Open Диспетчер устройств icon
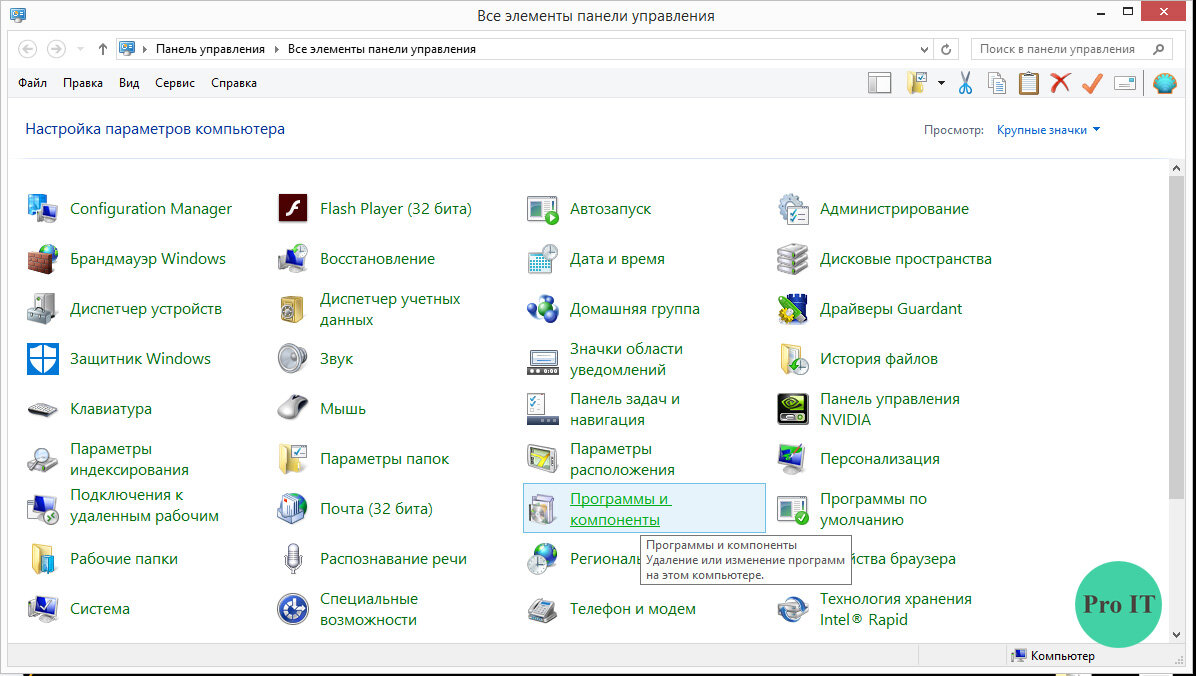The height and width of the screenshot is (676, 1196). pos(43,308)
